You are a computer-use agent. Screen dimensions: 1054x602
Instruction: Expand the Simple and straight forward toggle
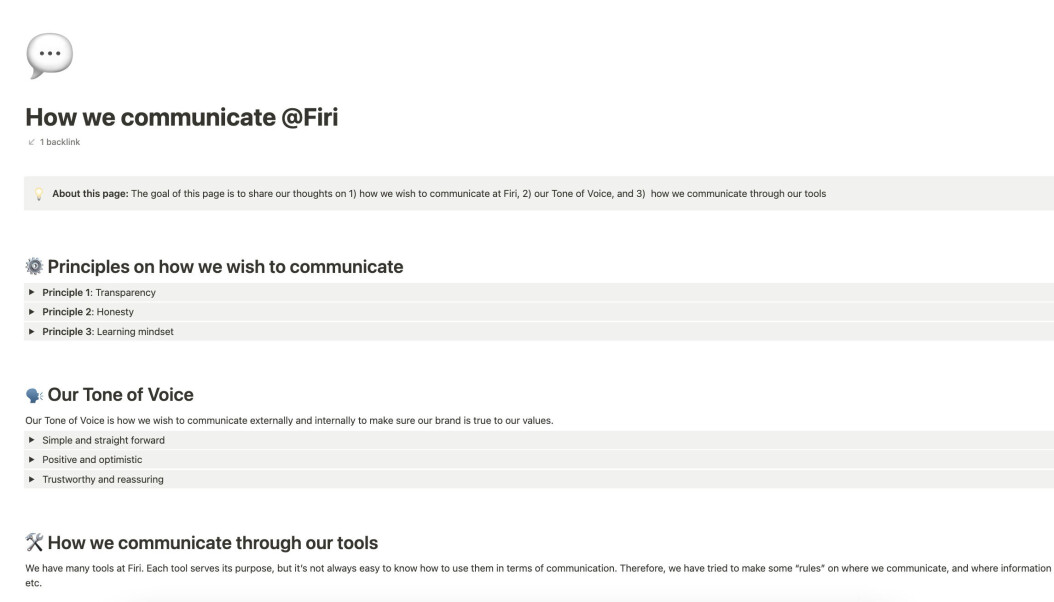tap(32, 440)
